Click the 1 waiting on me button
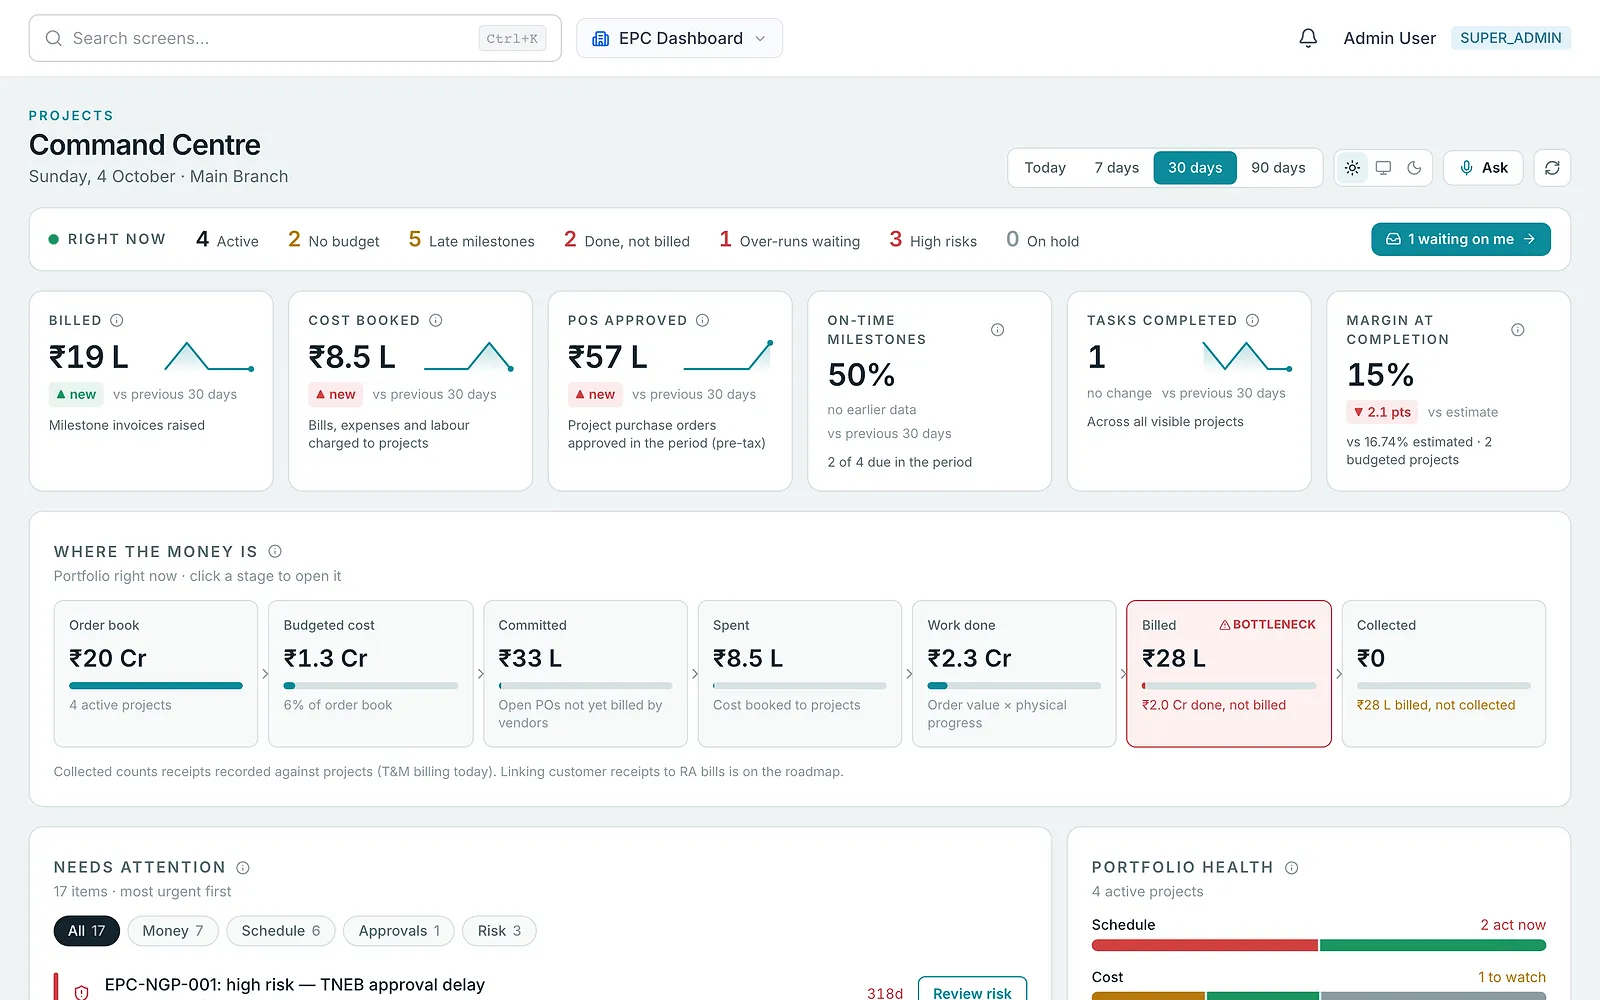Viewport: 1600px width, 1000px height. [x=1461, y=239]
